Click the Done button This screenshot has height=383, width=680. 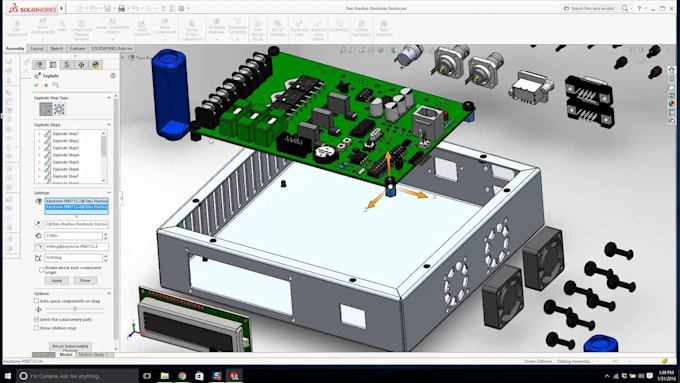85,281
